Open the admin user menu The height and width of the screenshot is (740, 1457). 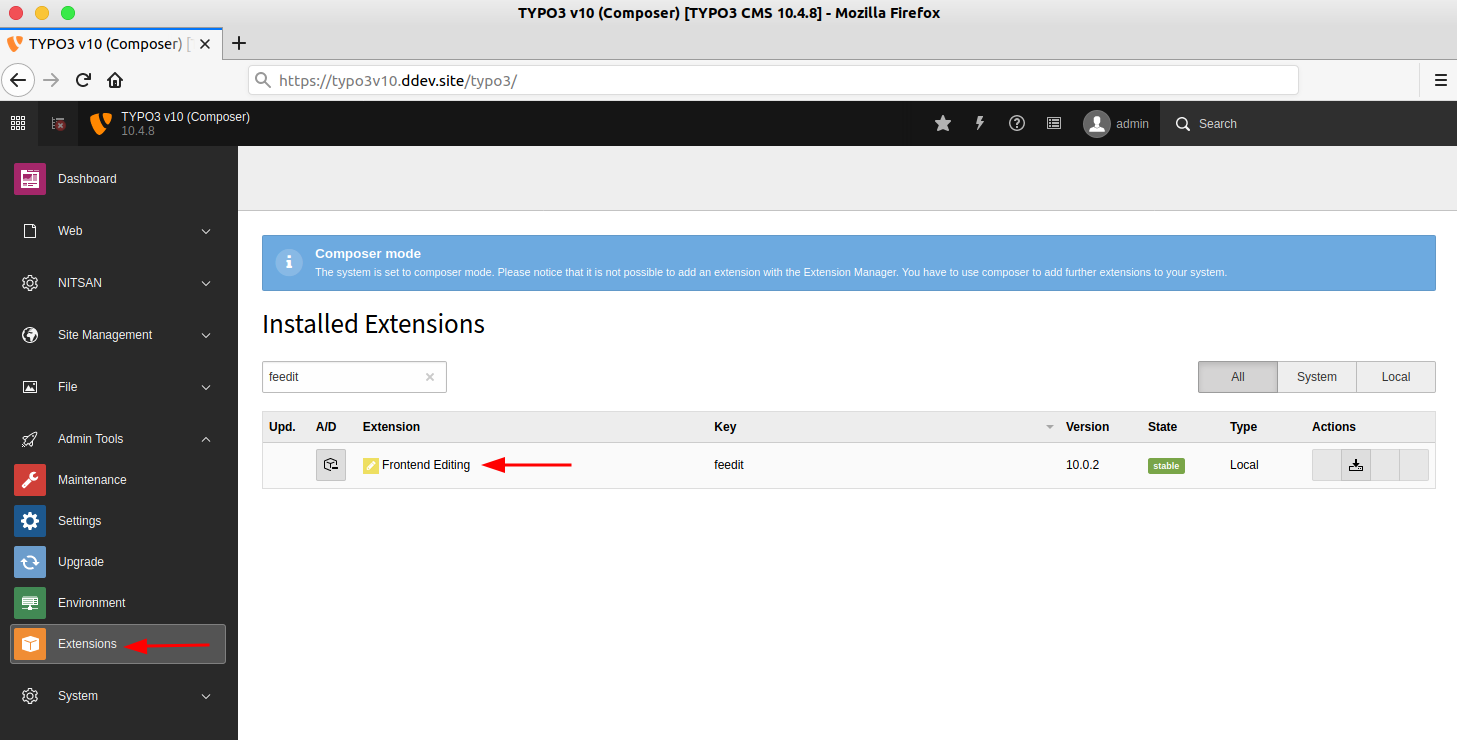(1117, 124)
